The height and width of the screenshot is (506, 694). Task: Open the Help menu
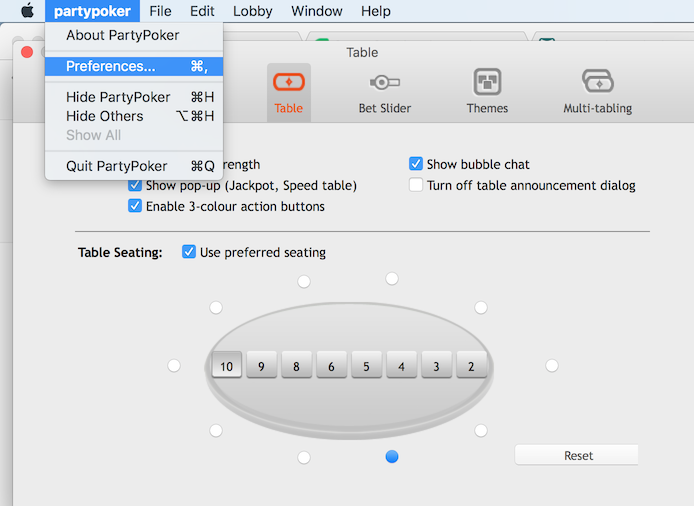(376, 11)
